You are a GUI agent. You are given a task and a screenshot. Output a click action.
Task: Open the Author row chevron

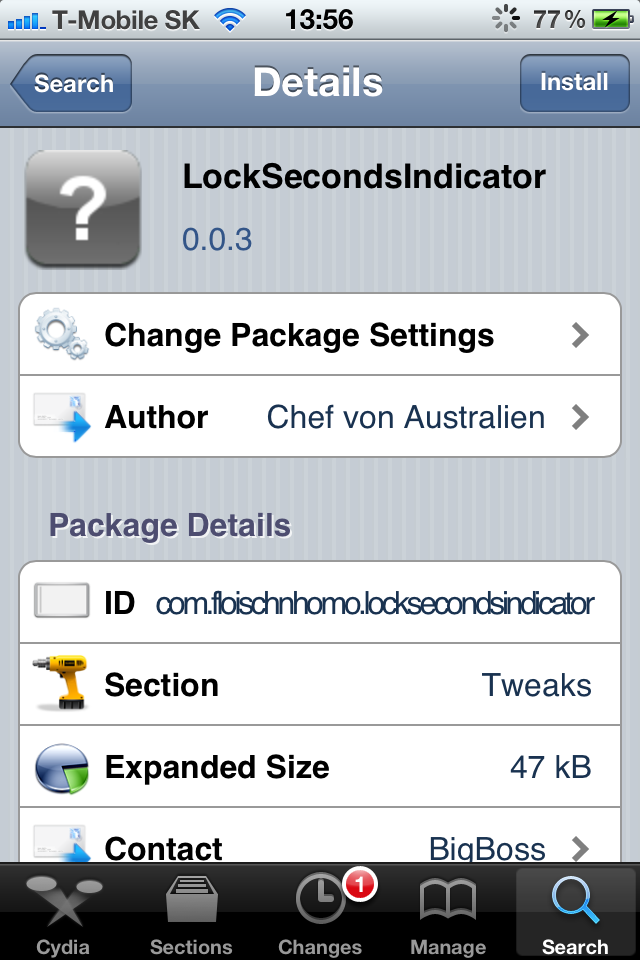click(580, 417)
